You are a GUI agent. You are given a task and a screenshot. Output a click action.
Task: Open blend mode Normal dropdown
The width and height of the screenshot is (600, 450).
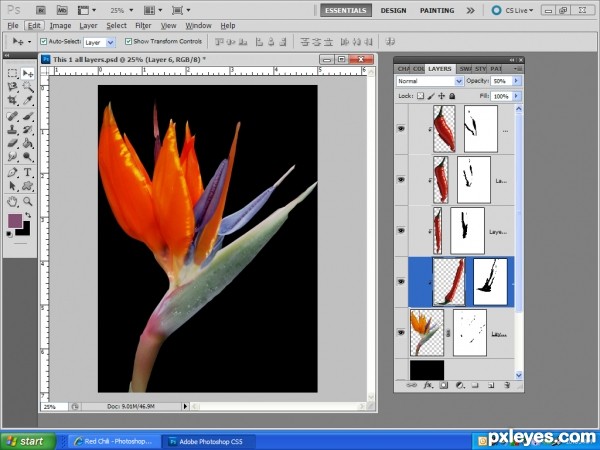point(459,81)
